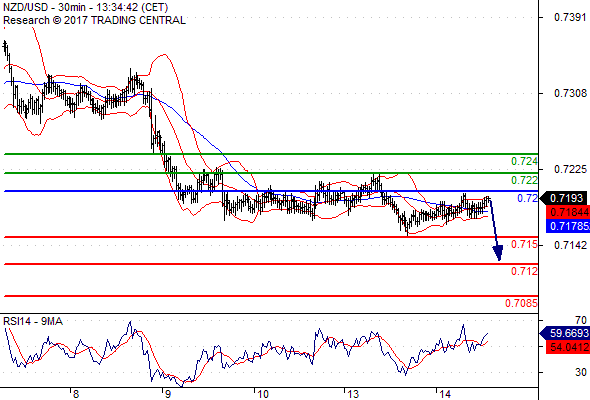
Task: Click the green 0.722 resistance level label
Action: [524, 180]
